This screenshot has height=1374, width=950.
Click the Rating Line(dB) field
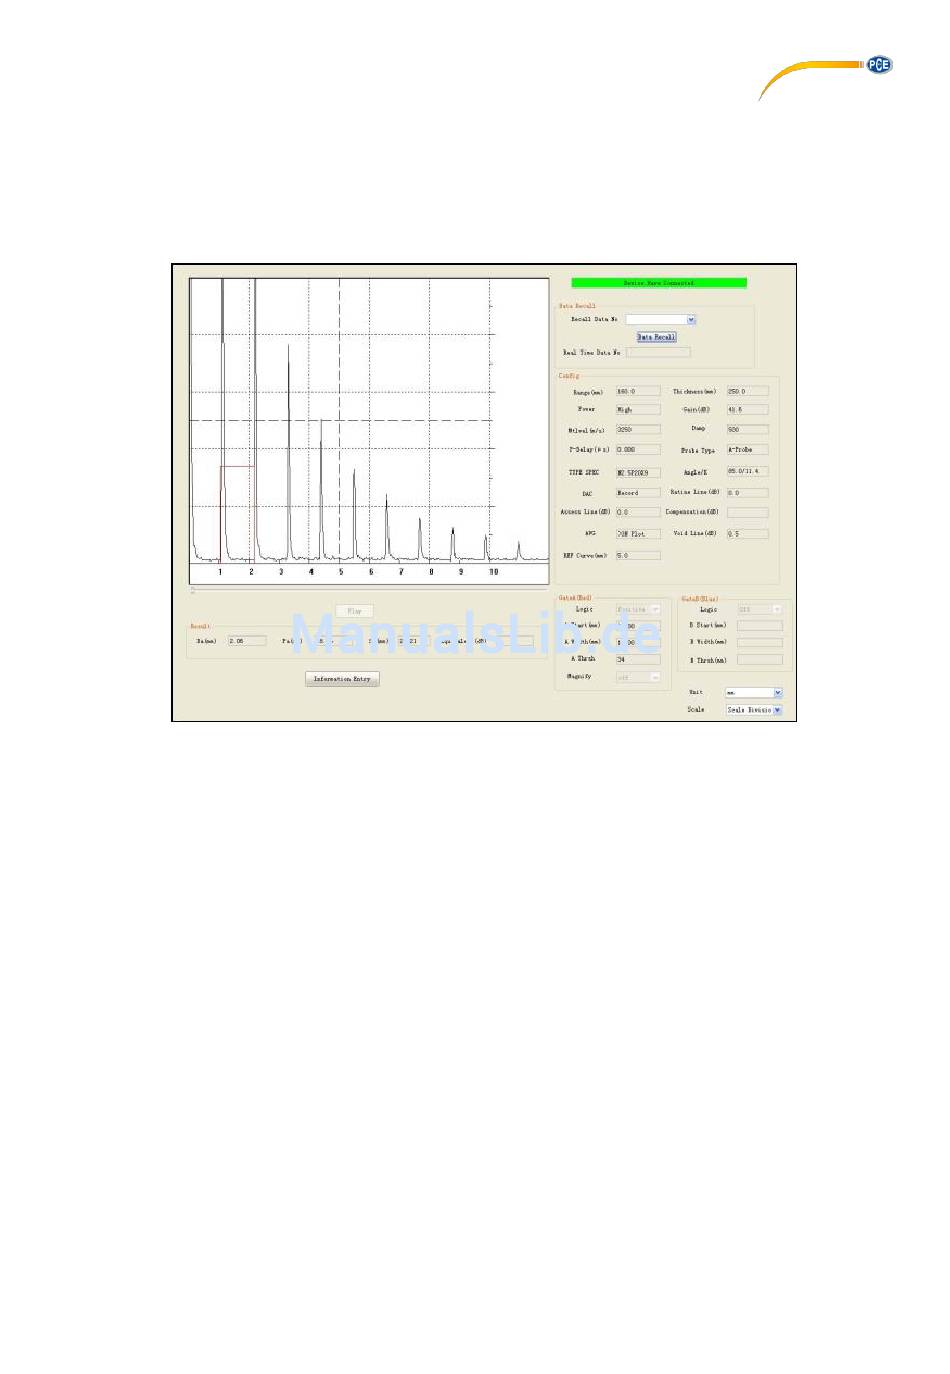pyautogui.click(x=748, y=493)
